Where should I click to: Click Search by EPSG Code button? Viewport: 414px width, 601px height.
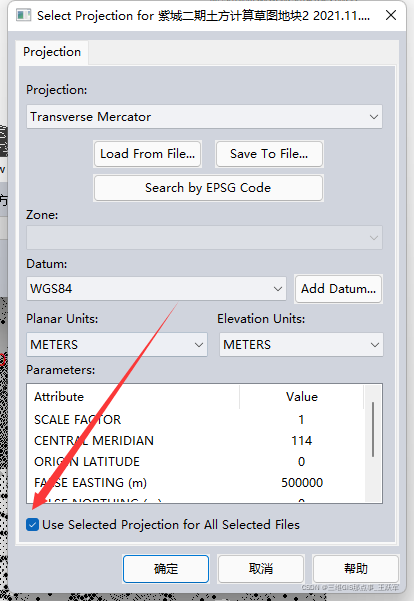click(208, 188)
